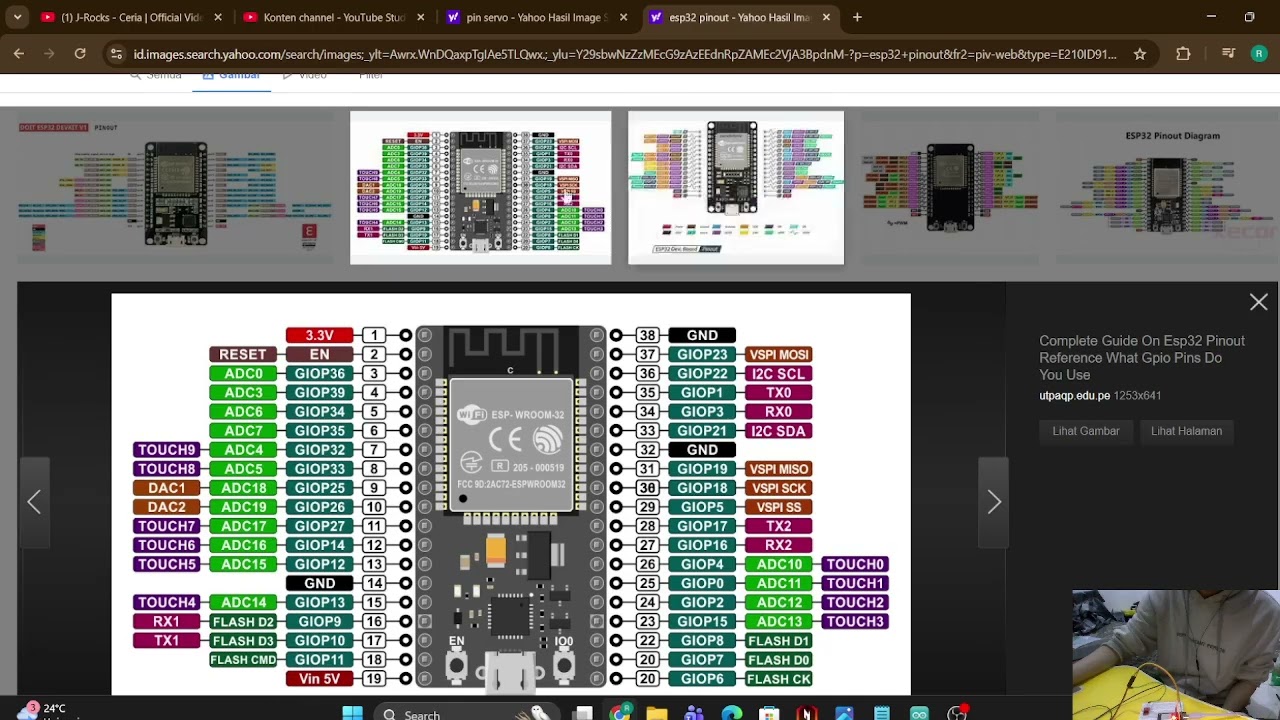Open the Complete Guide On Esp32 Pinout title link
This screenshot has height=720, width=1280.
click(1142, 358)
